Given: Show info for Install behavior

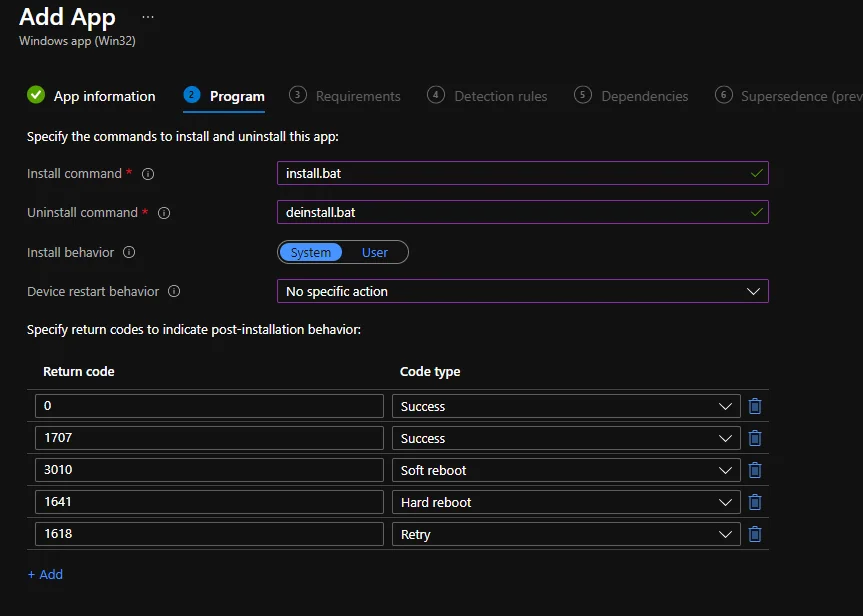Looking at the screenshot, I should 129,252.
